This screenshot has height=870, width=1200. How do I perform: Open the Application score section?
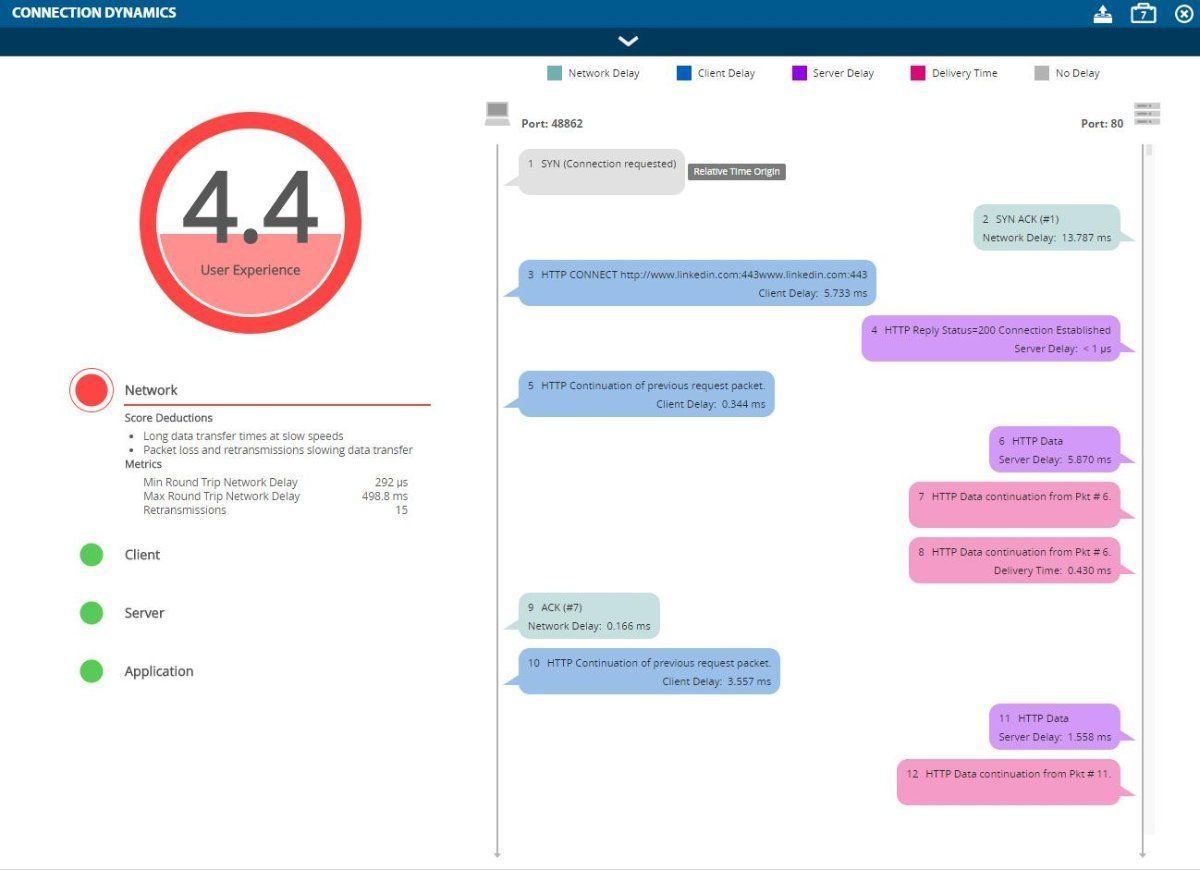pos(159,671)
